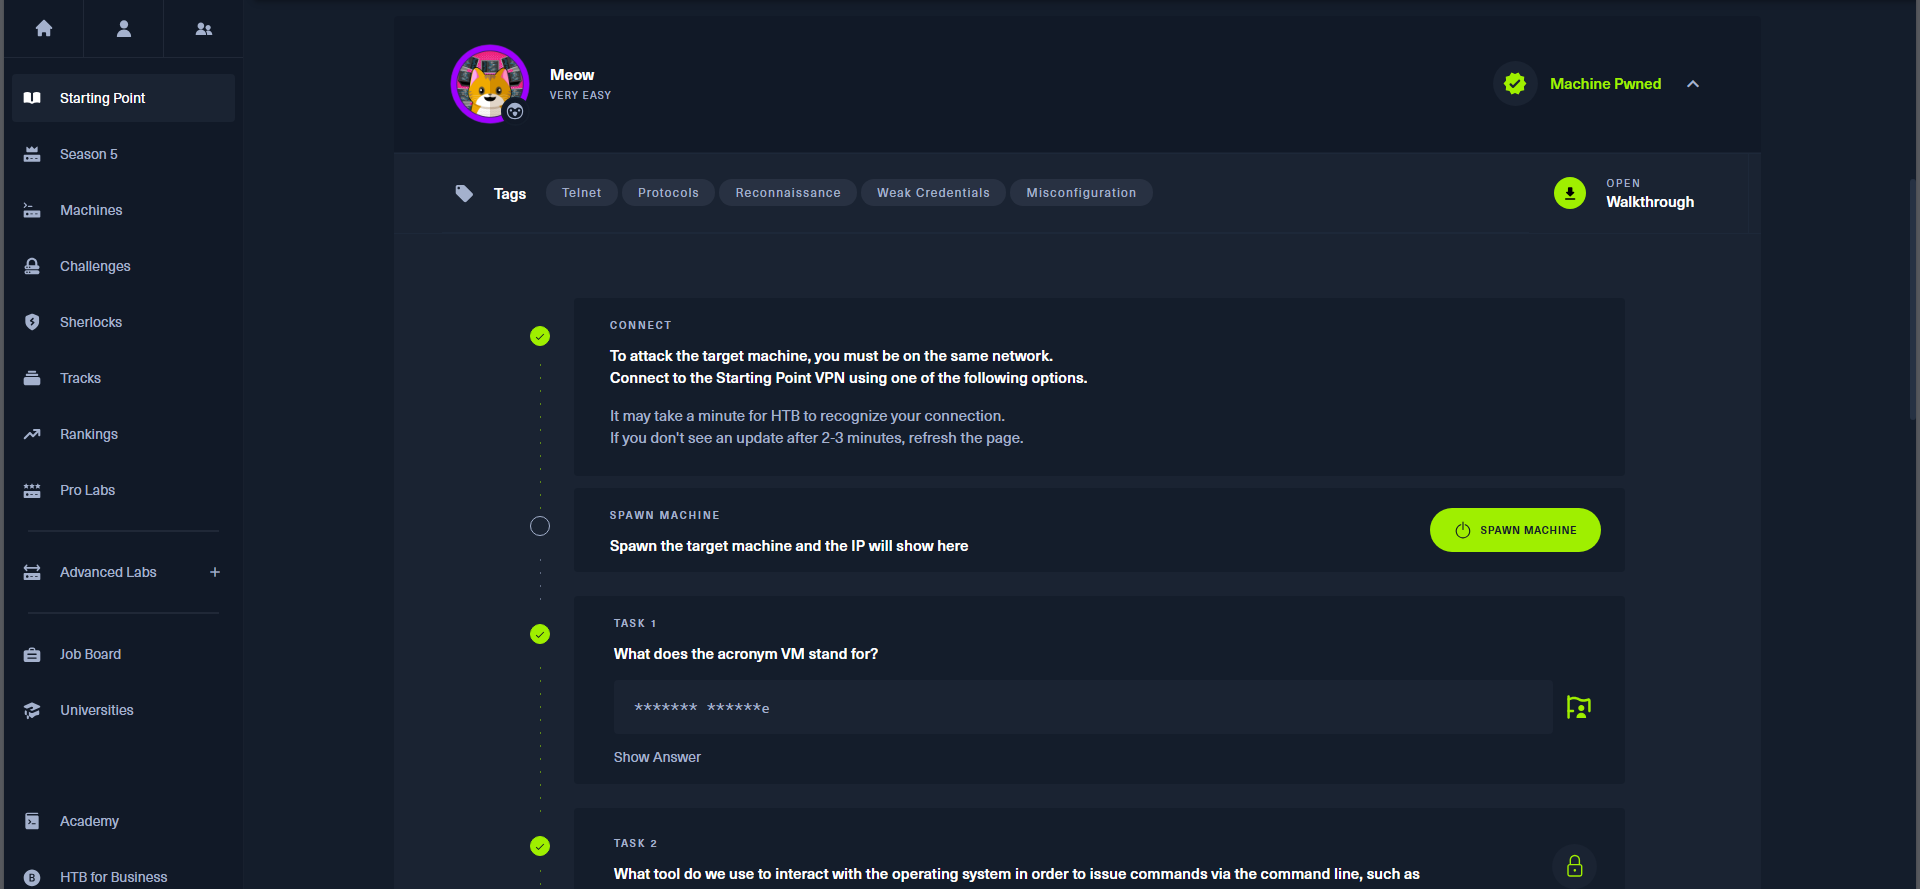The width and height of the screenshot is (1920, 889).
Task: Click the tags label icon
Action: (464, 193)
